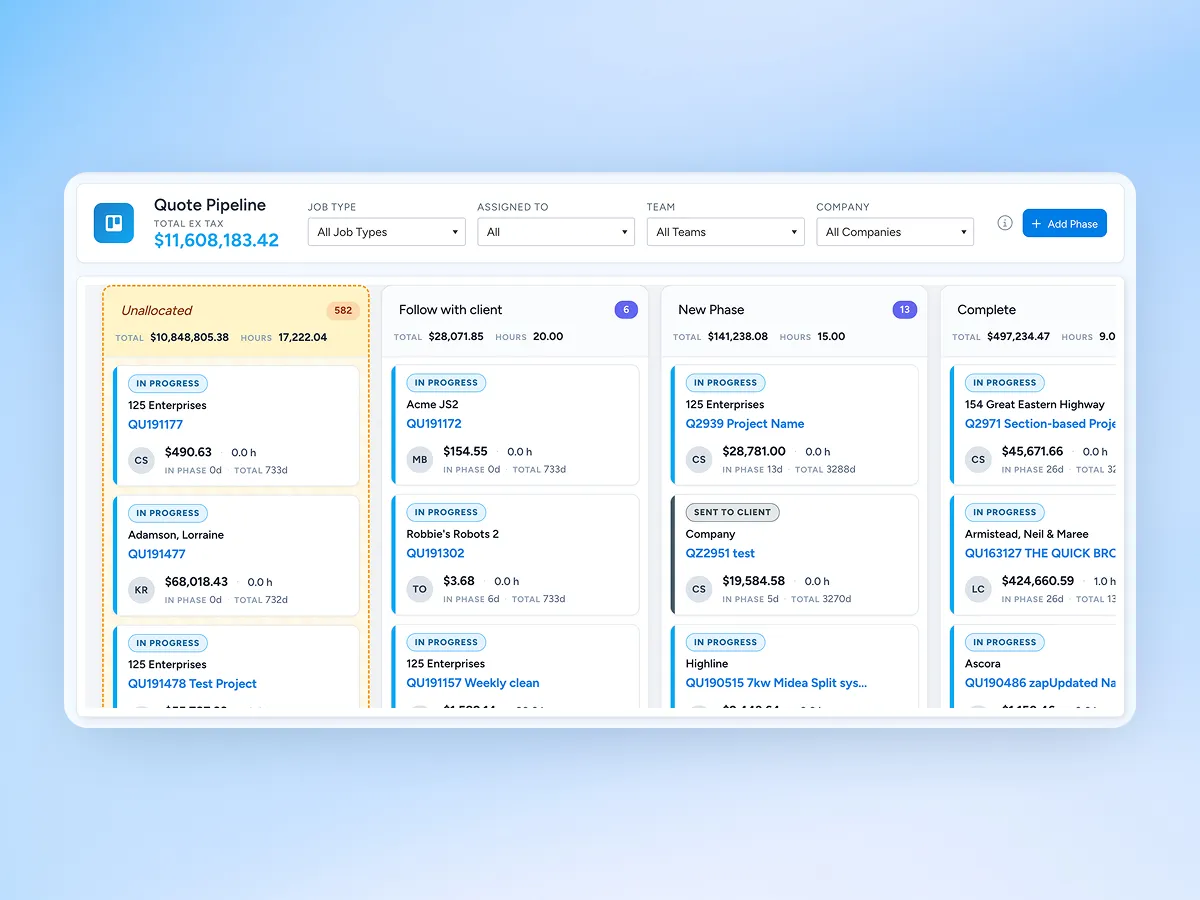Click the $154.55 amount
The height and width of the screenshot is (900, 1200).
466,451
